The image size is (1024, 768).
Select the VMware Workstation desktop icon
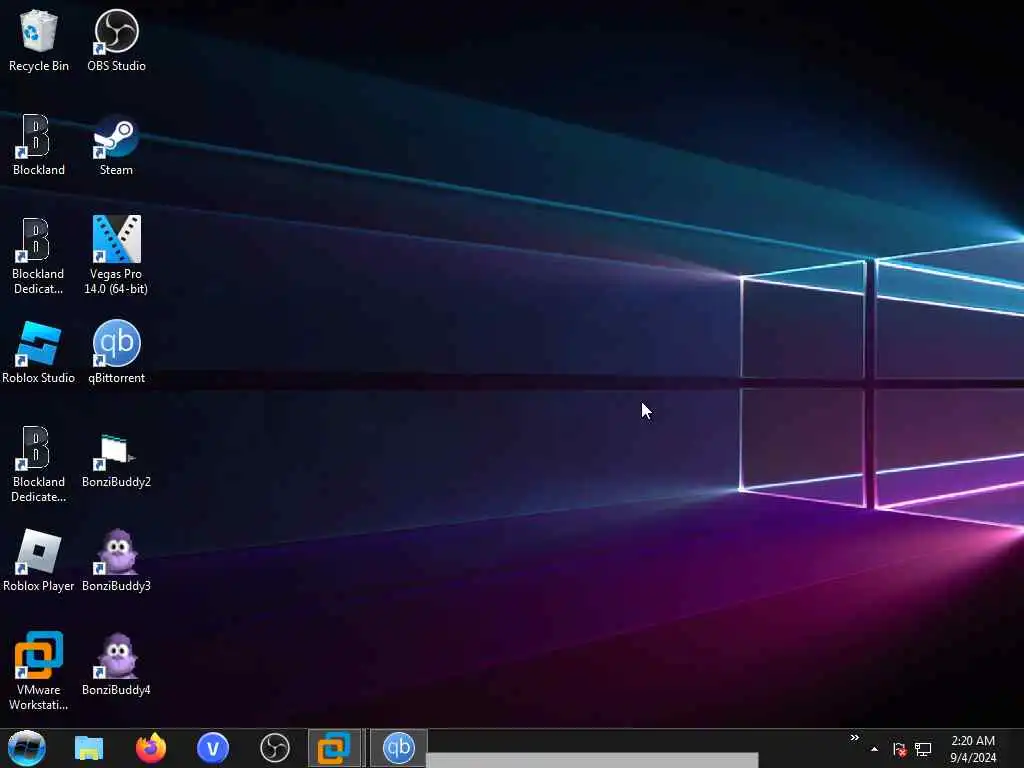click(39, 671)
